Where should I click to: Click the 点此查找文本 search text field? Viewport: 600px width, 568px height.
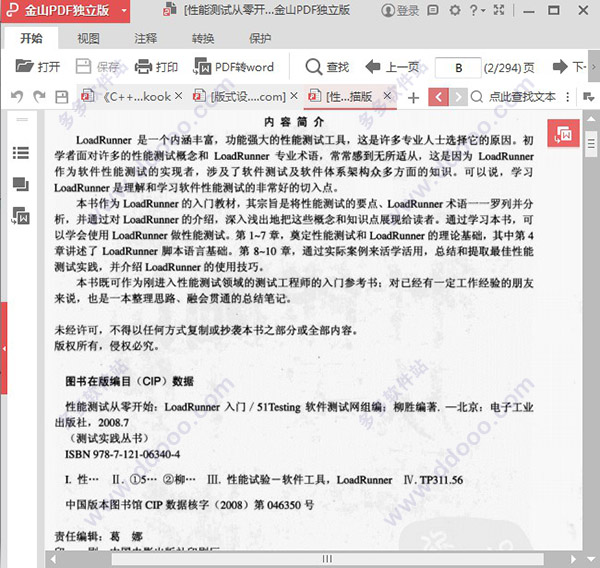point(522,97)
